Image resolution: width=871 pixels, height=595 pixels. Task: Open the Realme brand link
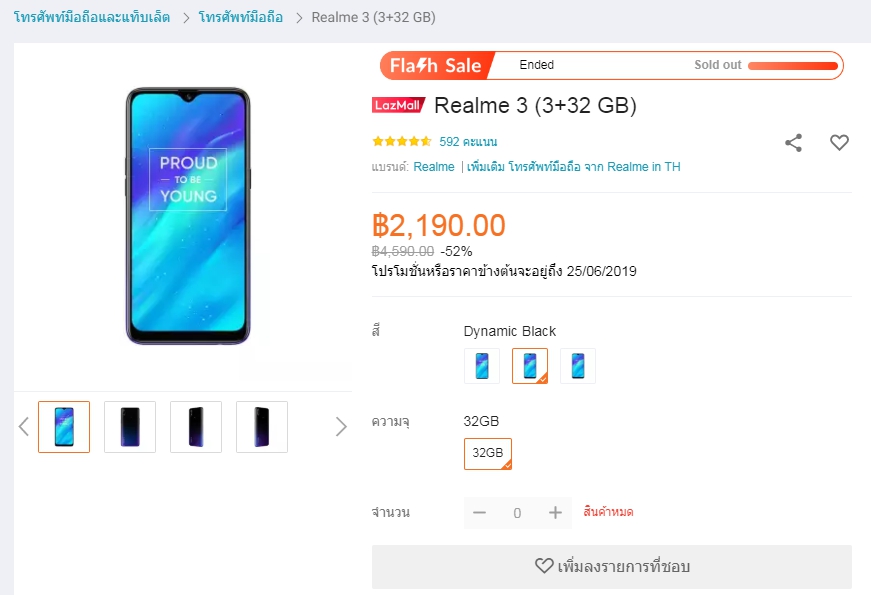[434, 167]
